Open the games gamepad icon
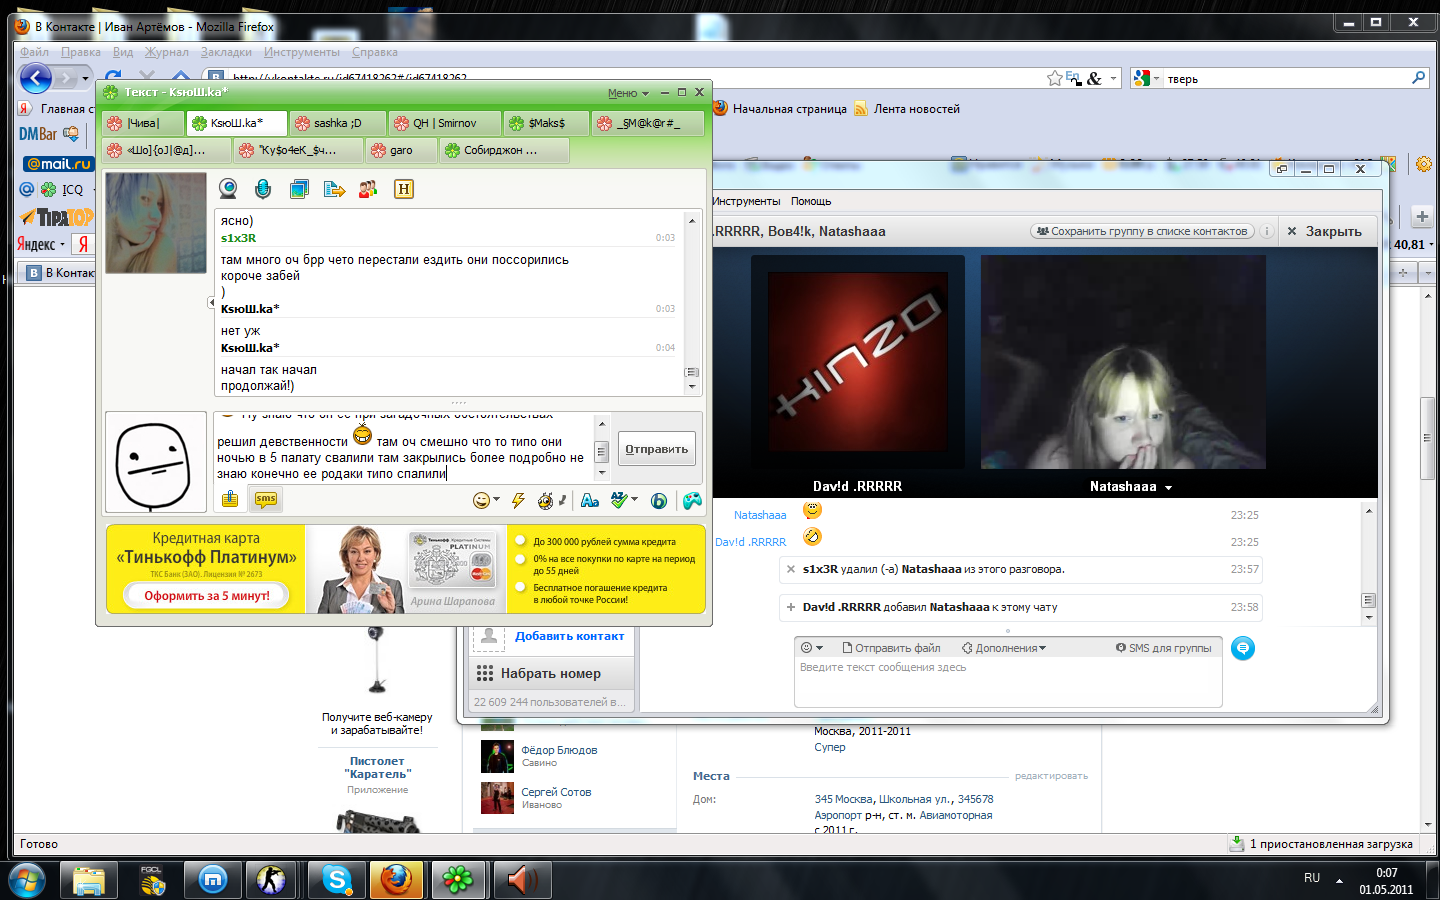 (692, 500)
